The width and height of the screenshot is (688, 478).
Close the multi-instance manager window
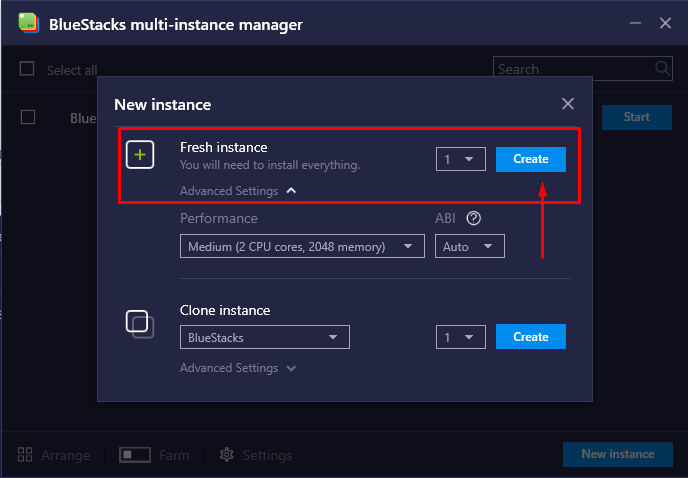point(665,23)
